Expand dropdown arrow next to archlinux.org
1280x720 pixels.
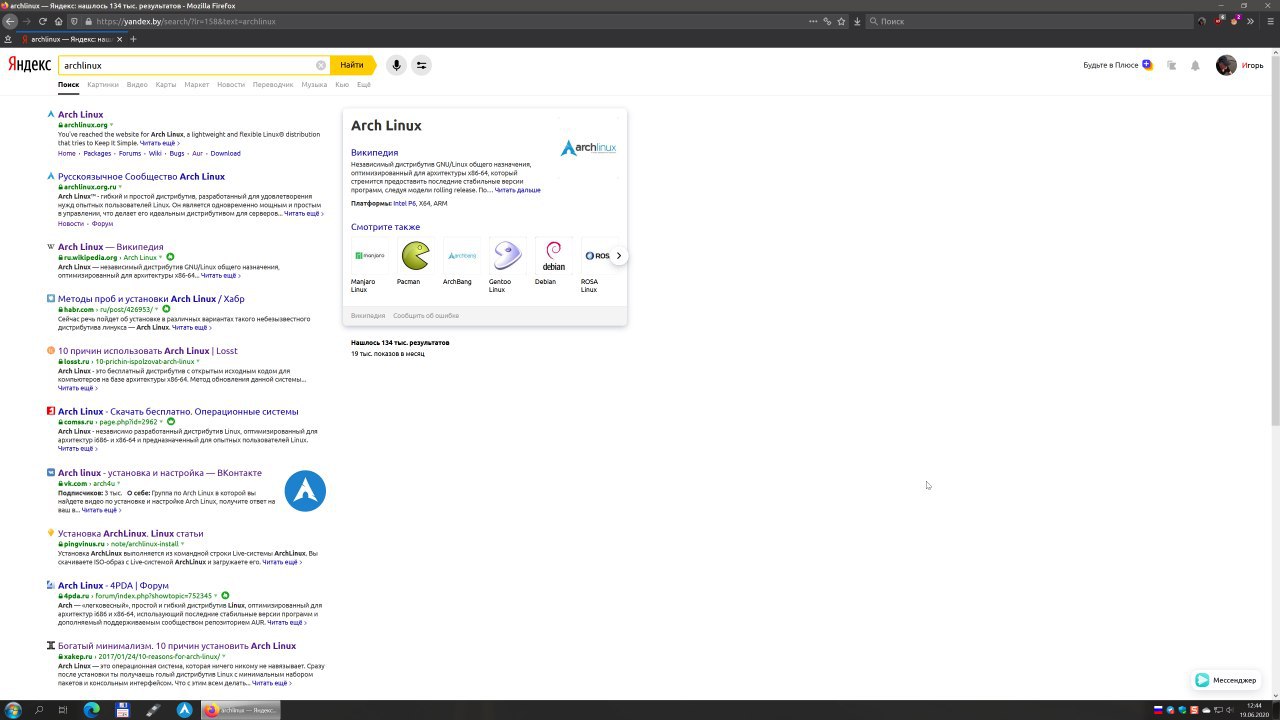(112, 125)
